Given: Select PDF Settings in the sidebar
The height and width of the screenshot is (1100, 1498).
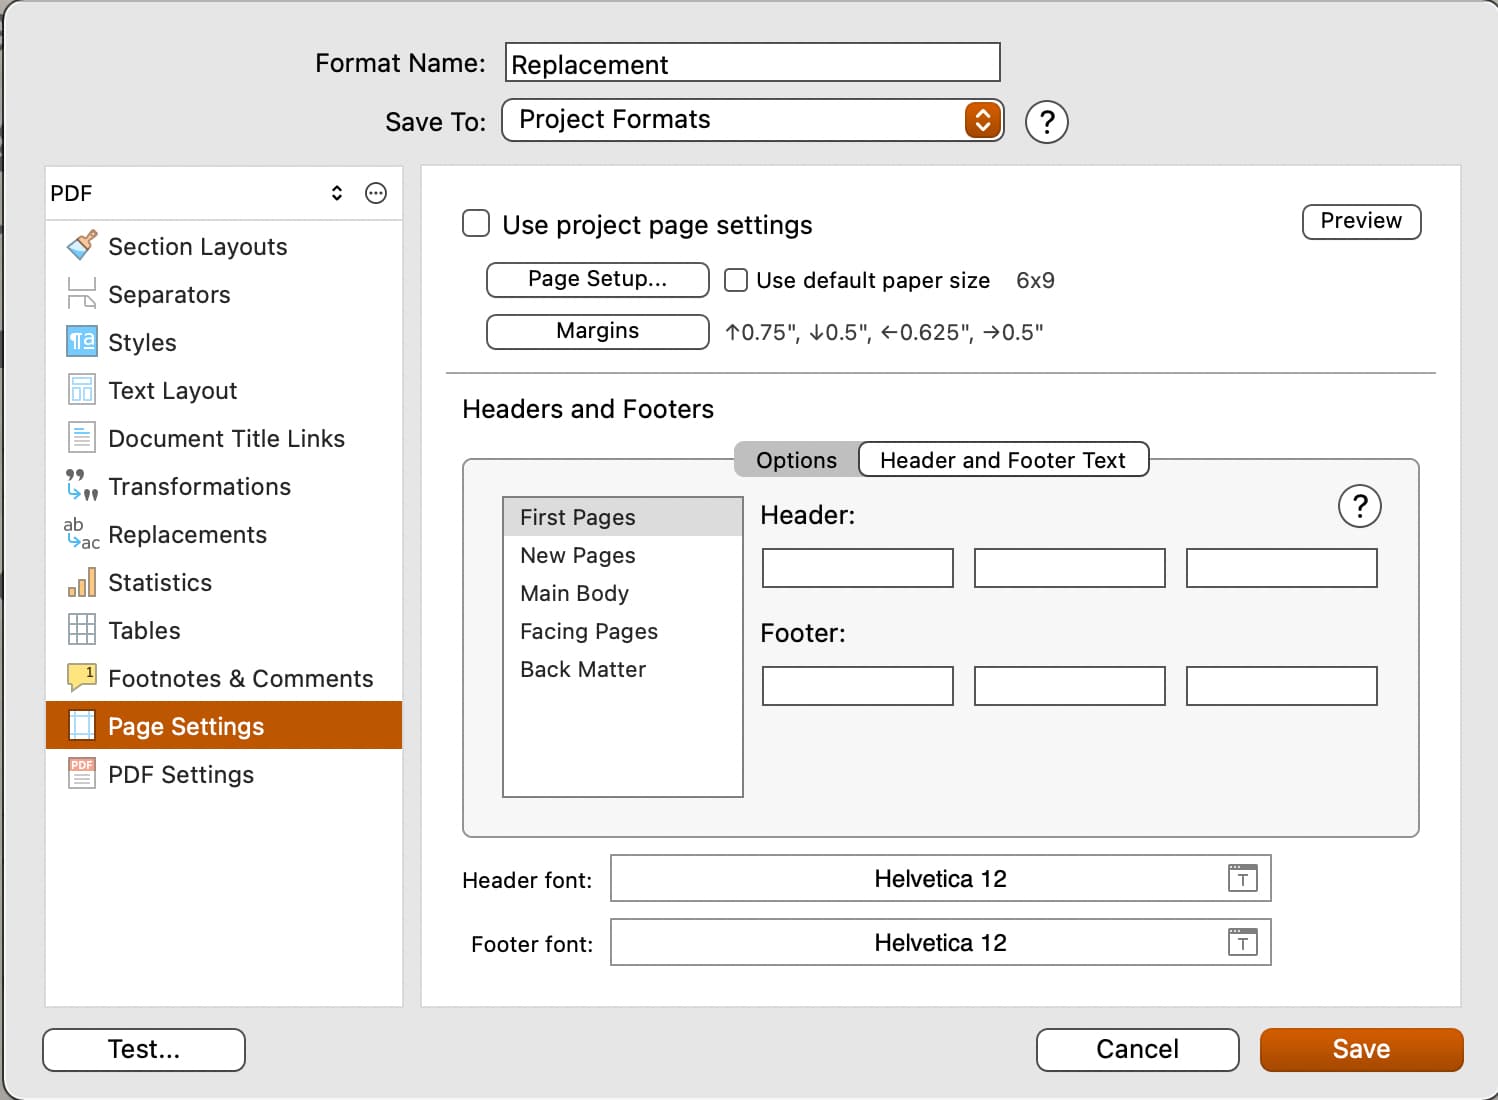Looking at the screenshot, I should tap(224, 774).
